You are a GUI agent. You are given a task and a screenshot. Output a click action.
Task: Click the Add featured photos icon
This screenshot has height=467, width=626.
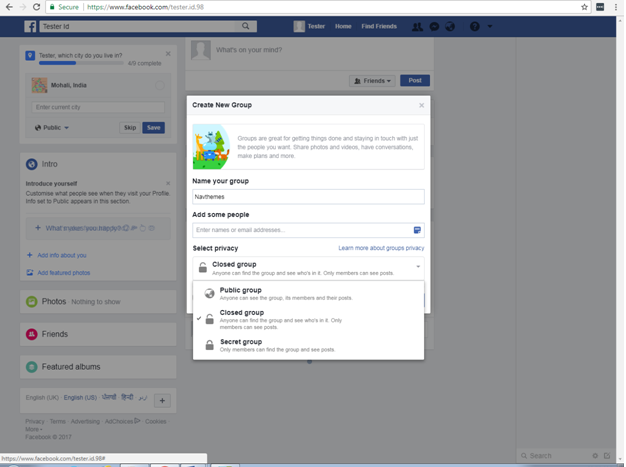point(30,272)
